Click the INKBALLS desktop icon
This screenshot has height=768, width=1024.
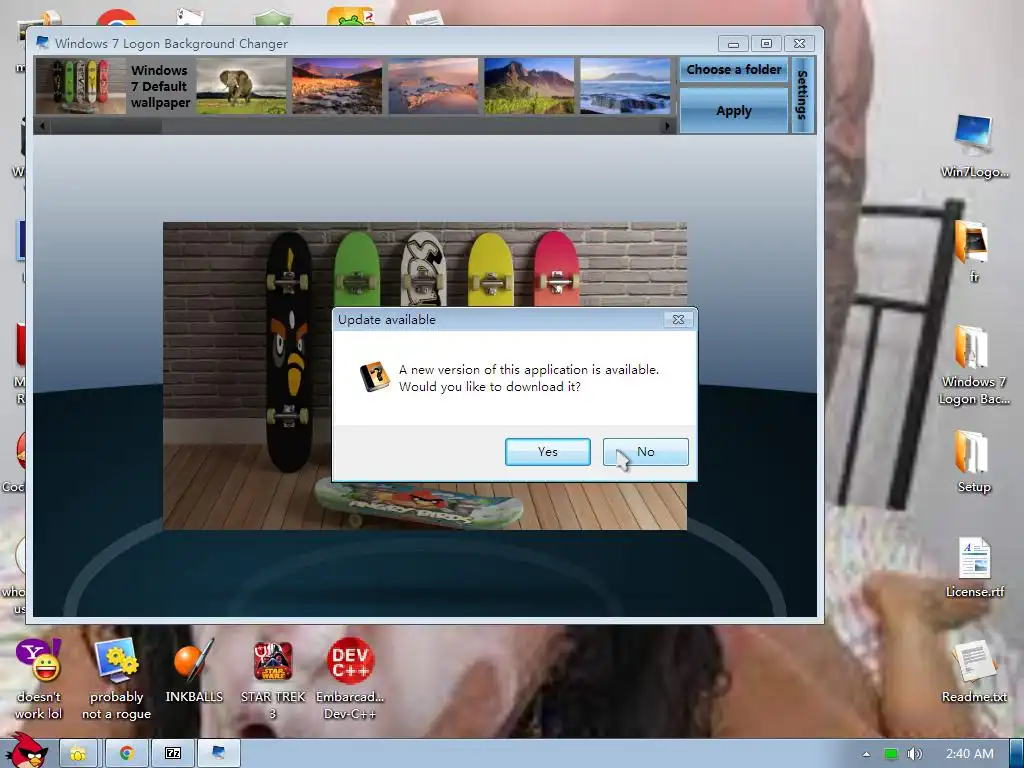[194, 671]
